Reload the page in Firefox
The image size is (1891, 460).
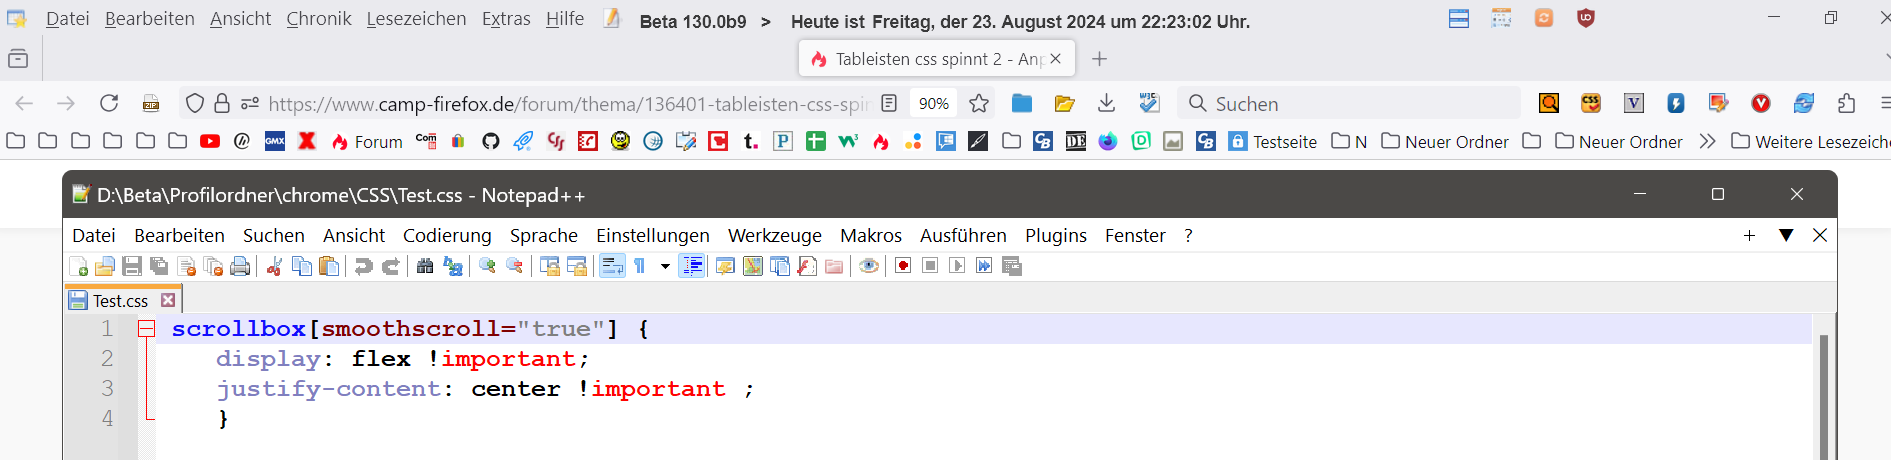coord(109,103)
